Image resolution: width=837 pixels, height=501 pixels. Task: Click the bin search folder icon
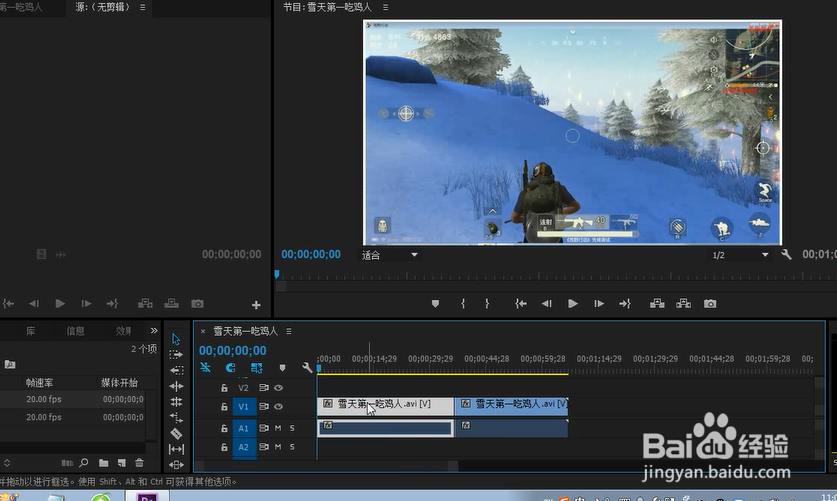(x=10, y=364)
